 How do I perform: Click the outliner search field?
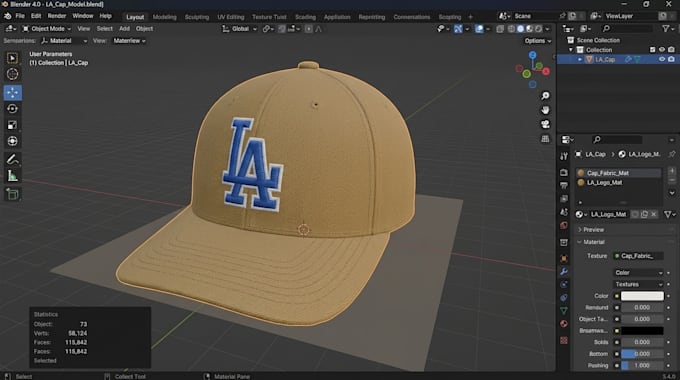pos(627,29)
